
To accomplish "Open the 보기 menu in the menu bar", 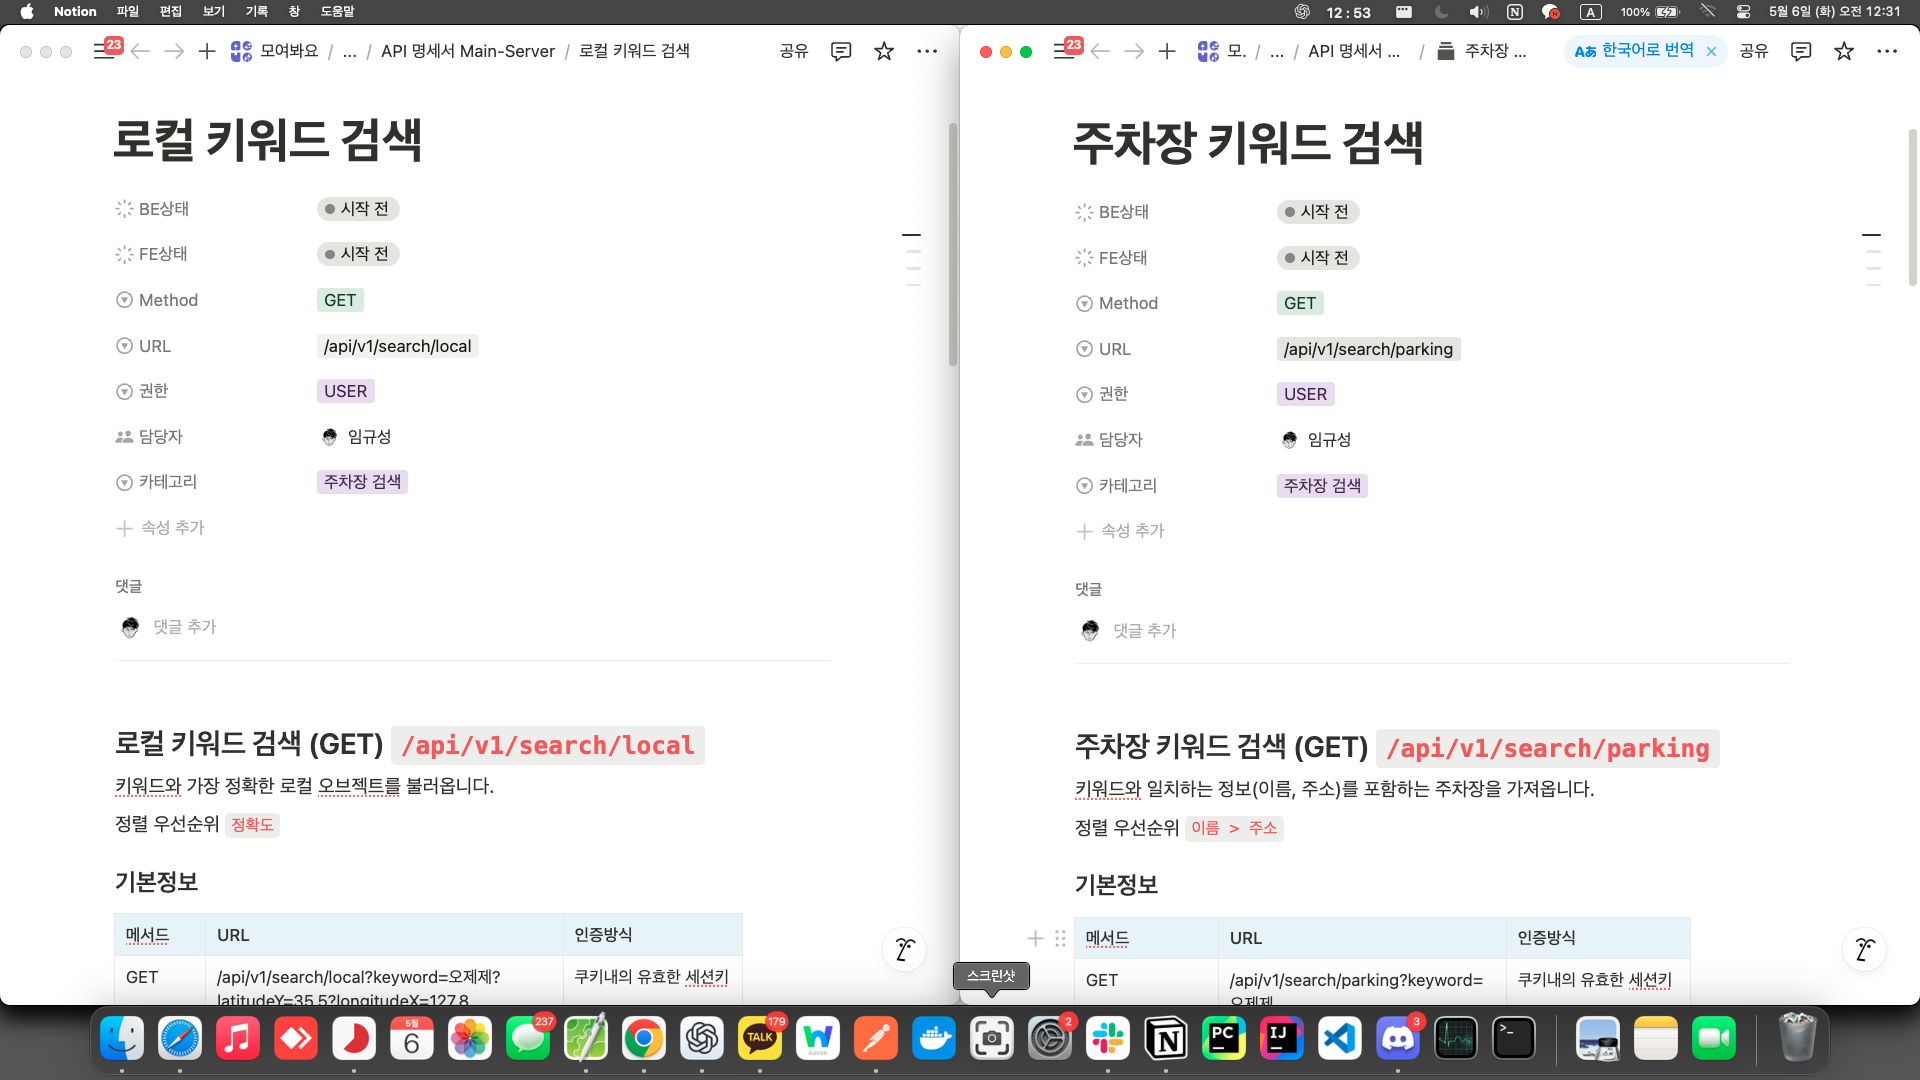I will coord(214,11).
